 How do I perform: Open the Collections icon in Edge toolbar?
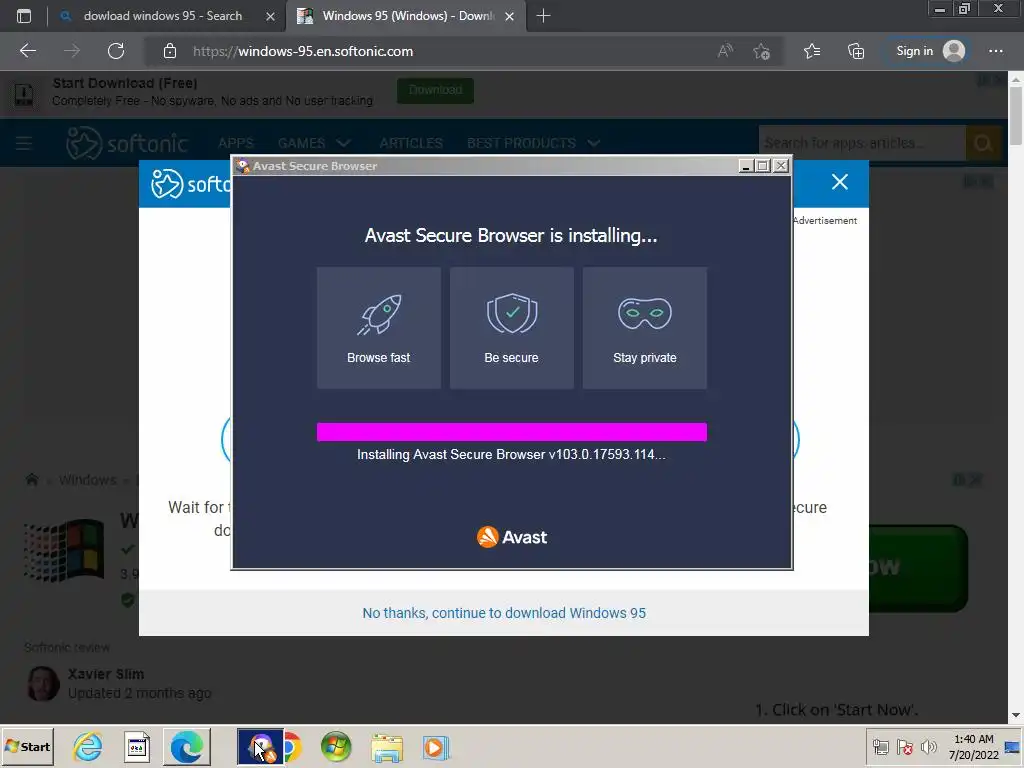pos(856,51)
